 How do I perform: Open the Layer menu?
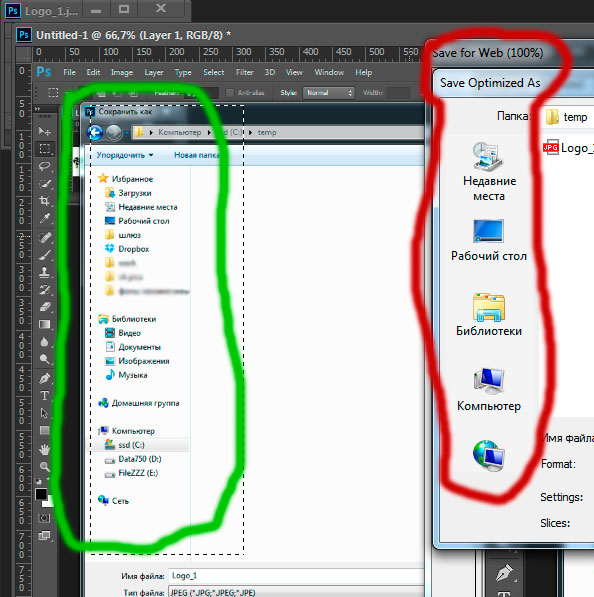point(154,72)
